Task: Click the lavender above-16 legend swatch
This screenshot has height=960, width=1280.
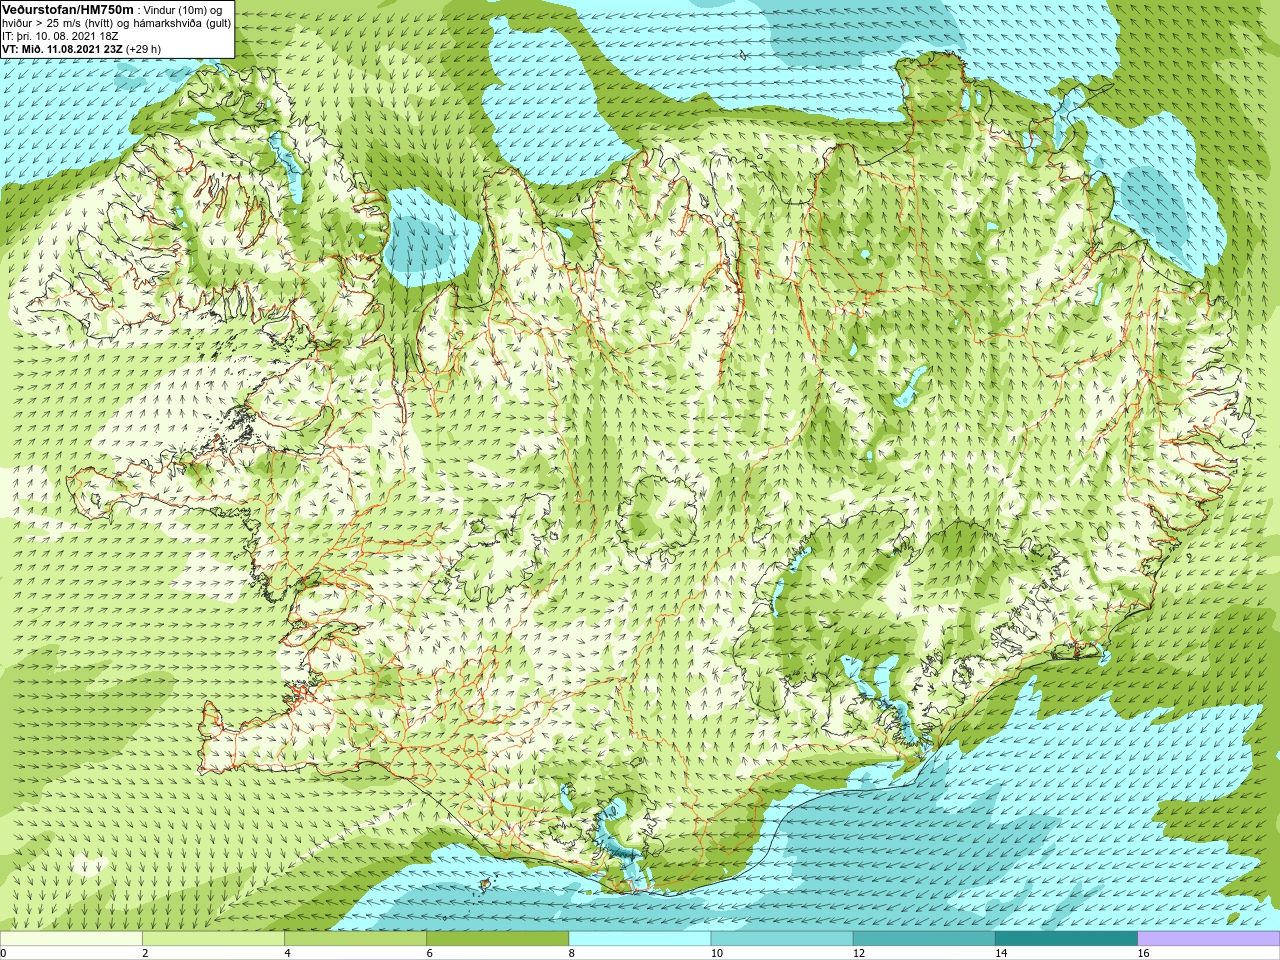Action: click(1209, 939)
